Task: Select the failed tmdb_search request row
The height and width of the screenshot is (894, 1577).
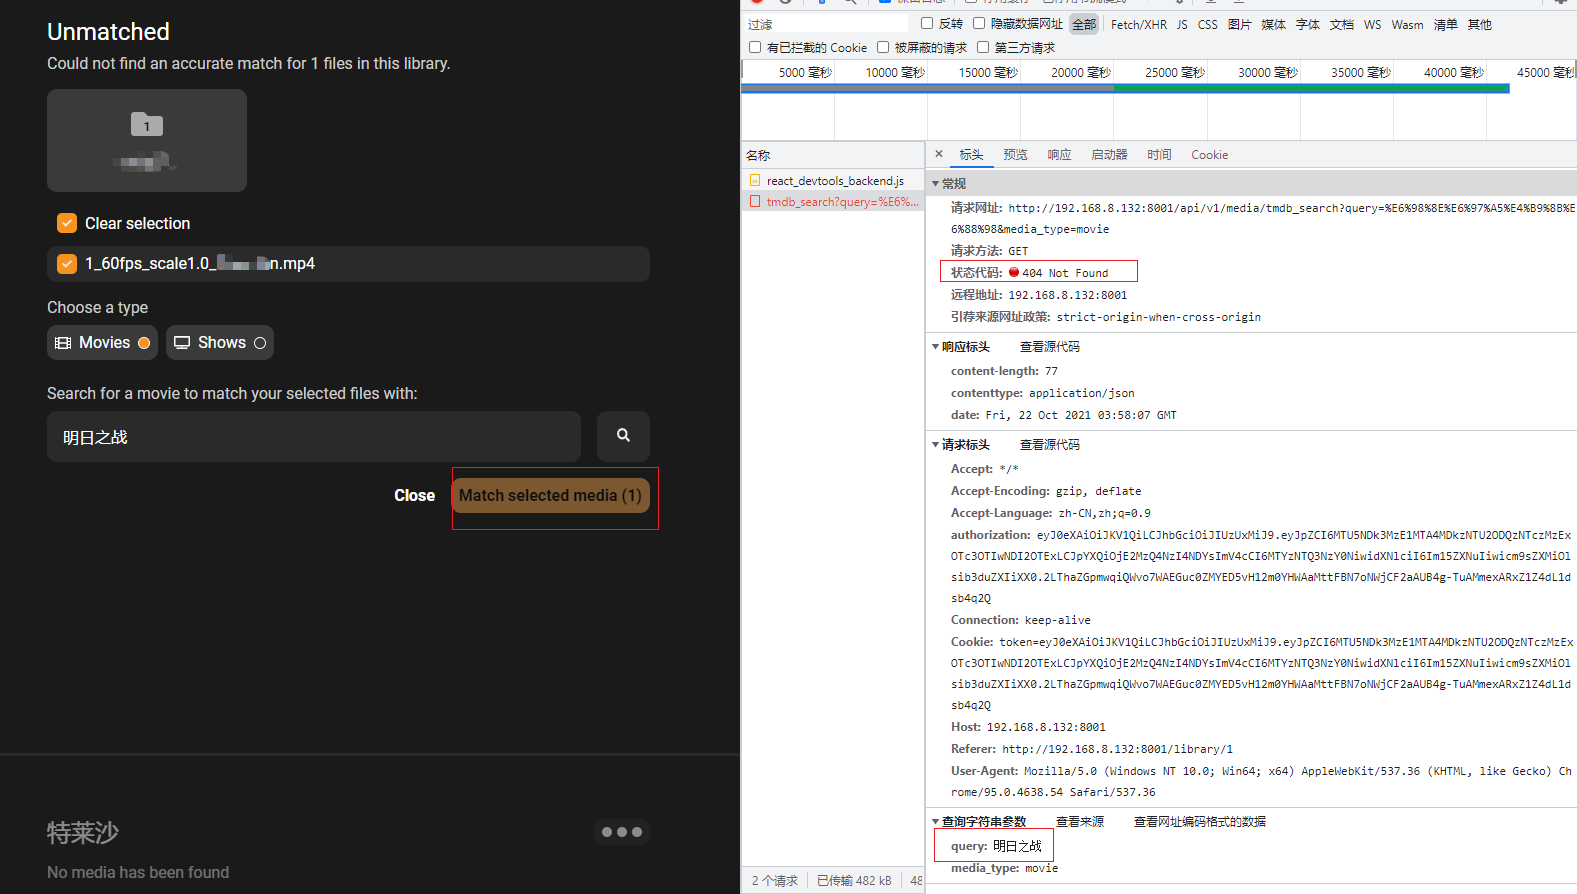Action: pos(834,202)
